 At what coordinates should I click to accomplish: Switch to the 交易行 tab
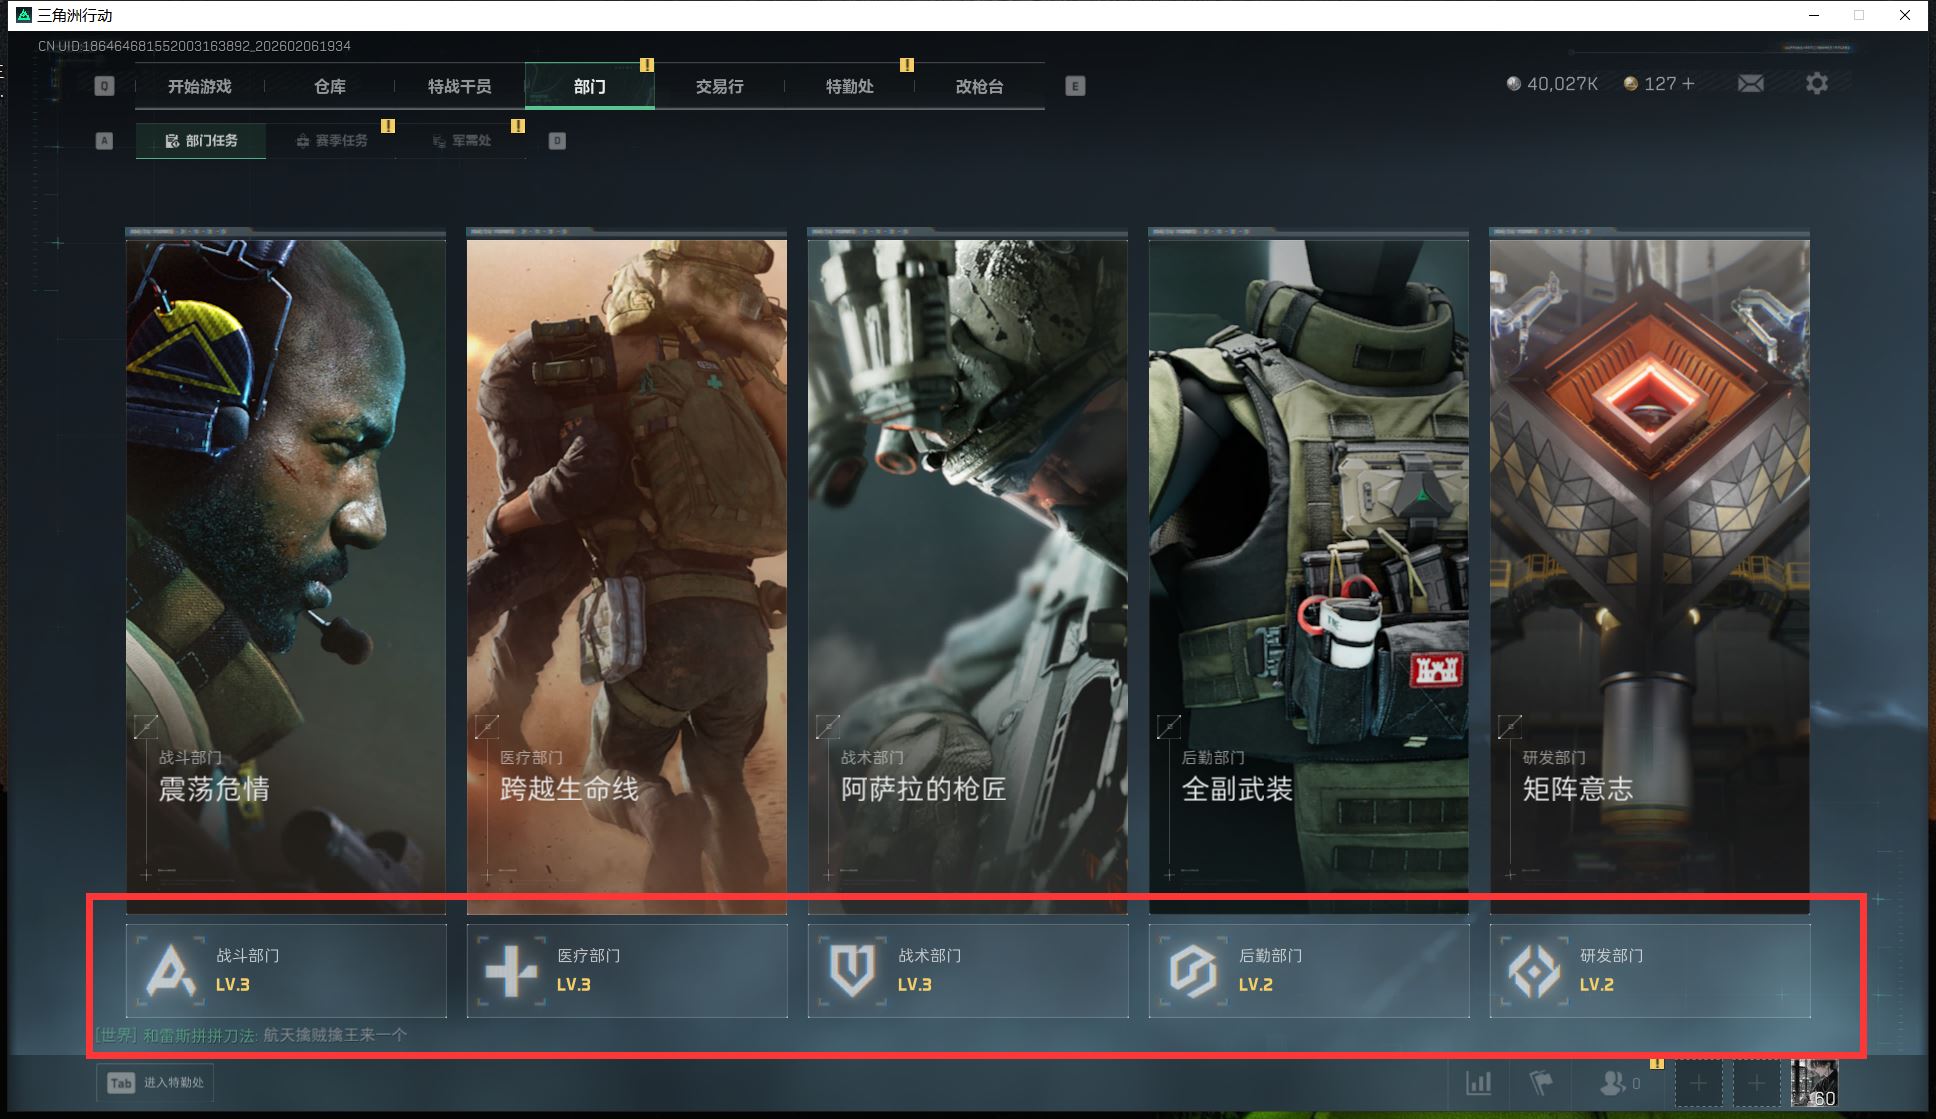tap(720, 87)
